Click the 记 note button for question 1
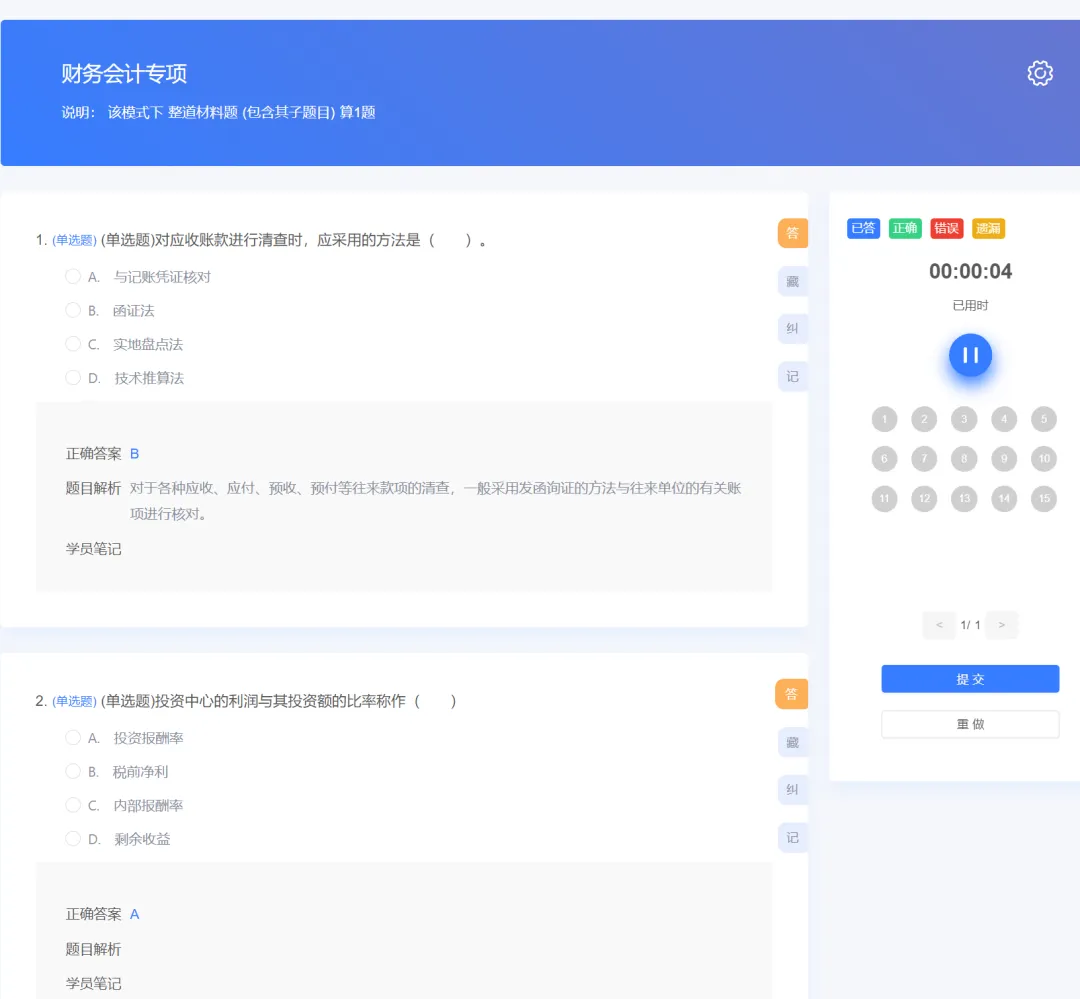 [792, 376]
